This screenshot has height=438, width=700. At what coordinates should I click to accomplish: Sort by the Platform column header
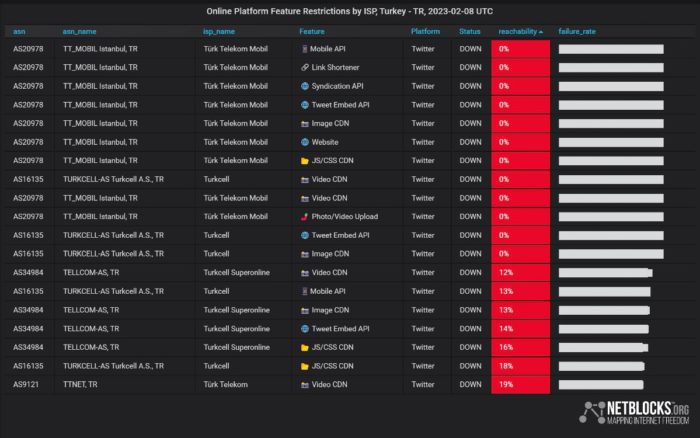[425, 31]
